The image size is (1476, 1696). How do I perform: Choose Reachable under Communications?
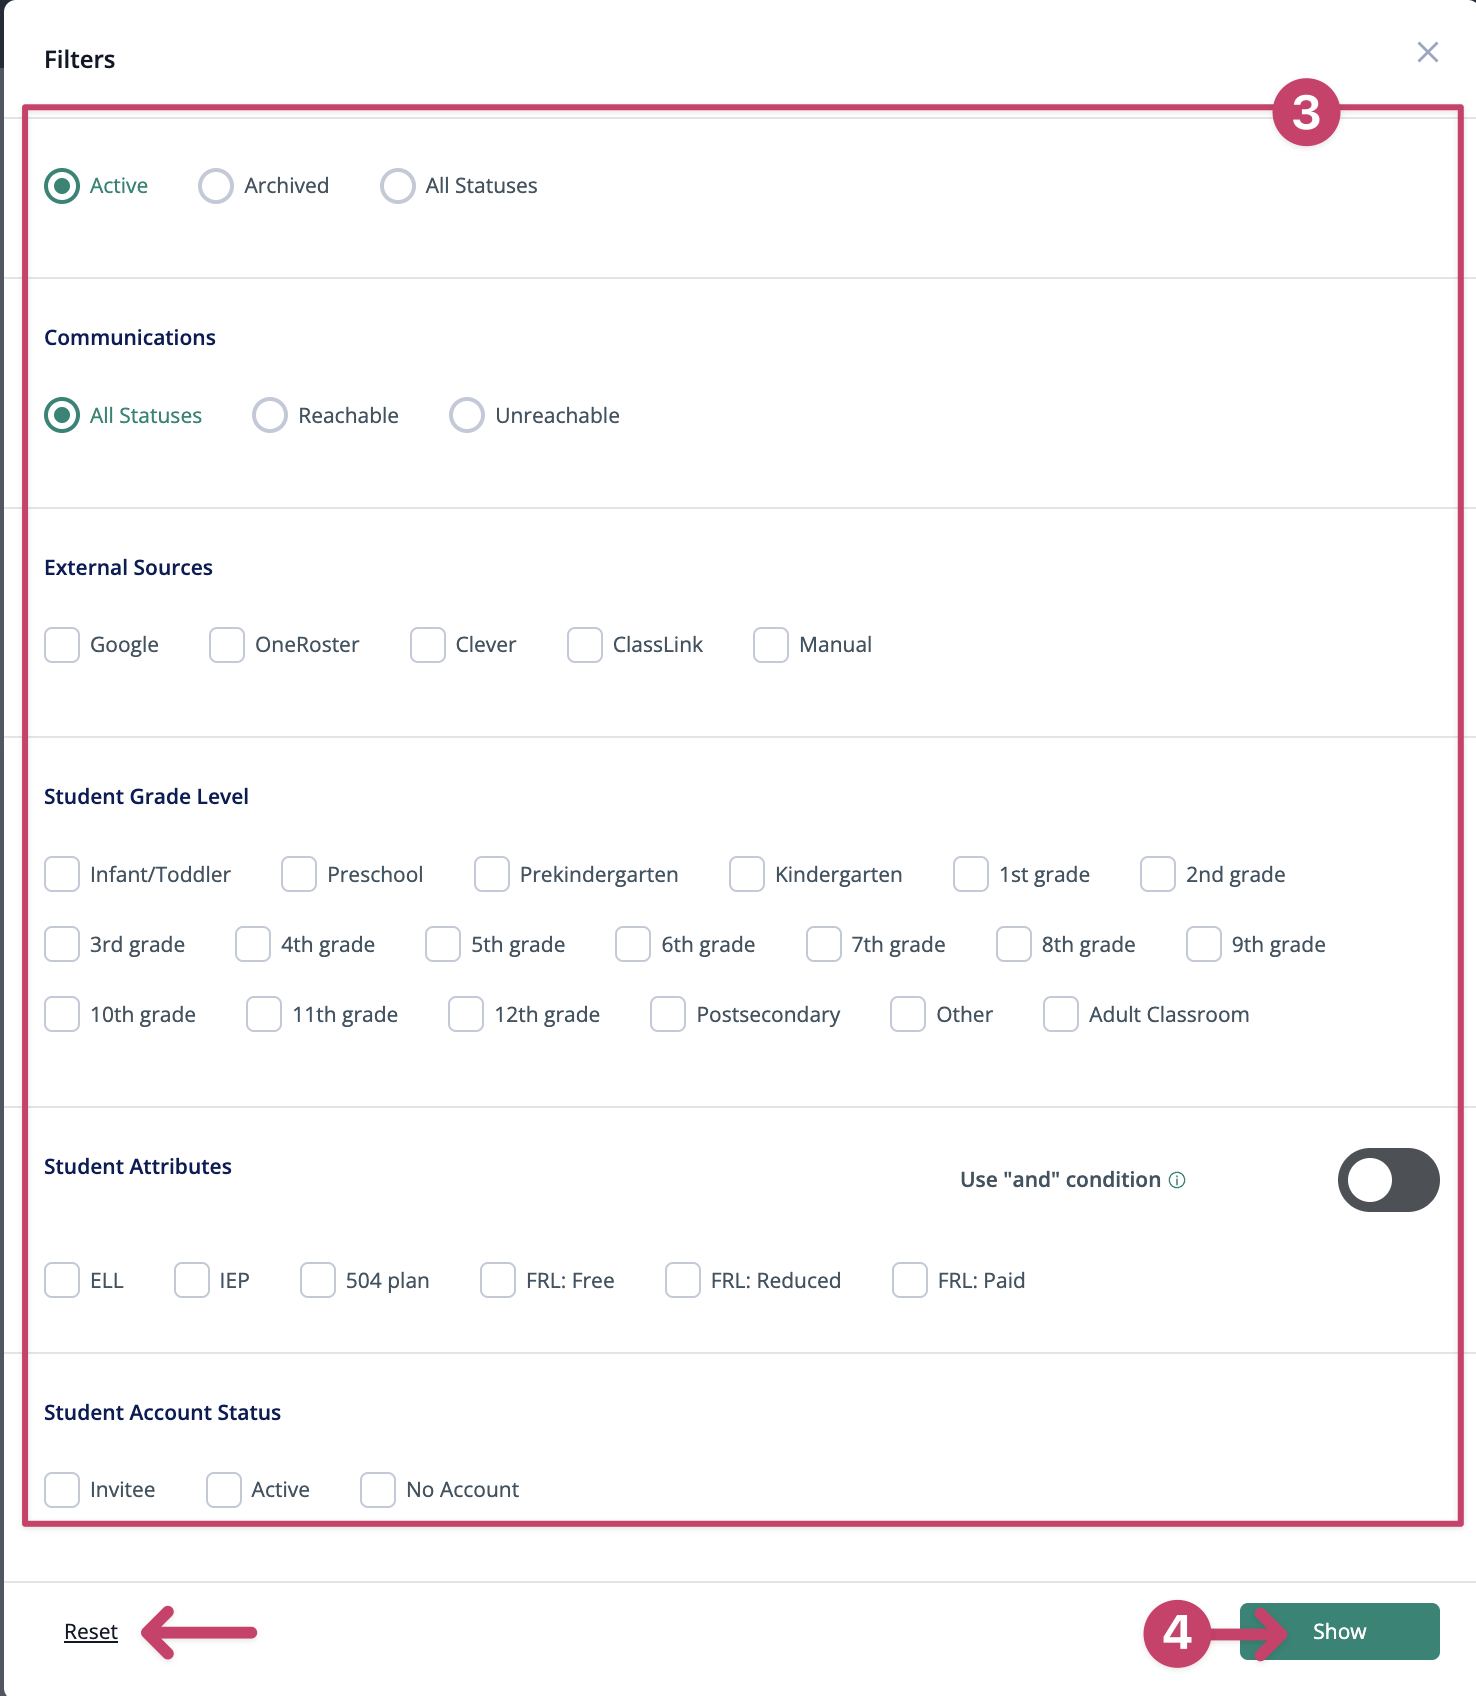click(269, 415)
